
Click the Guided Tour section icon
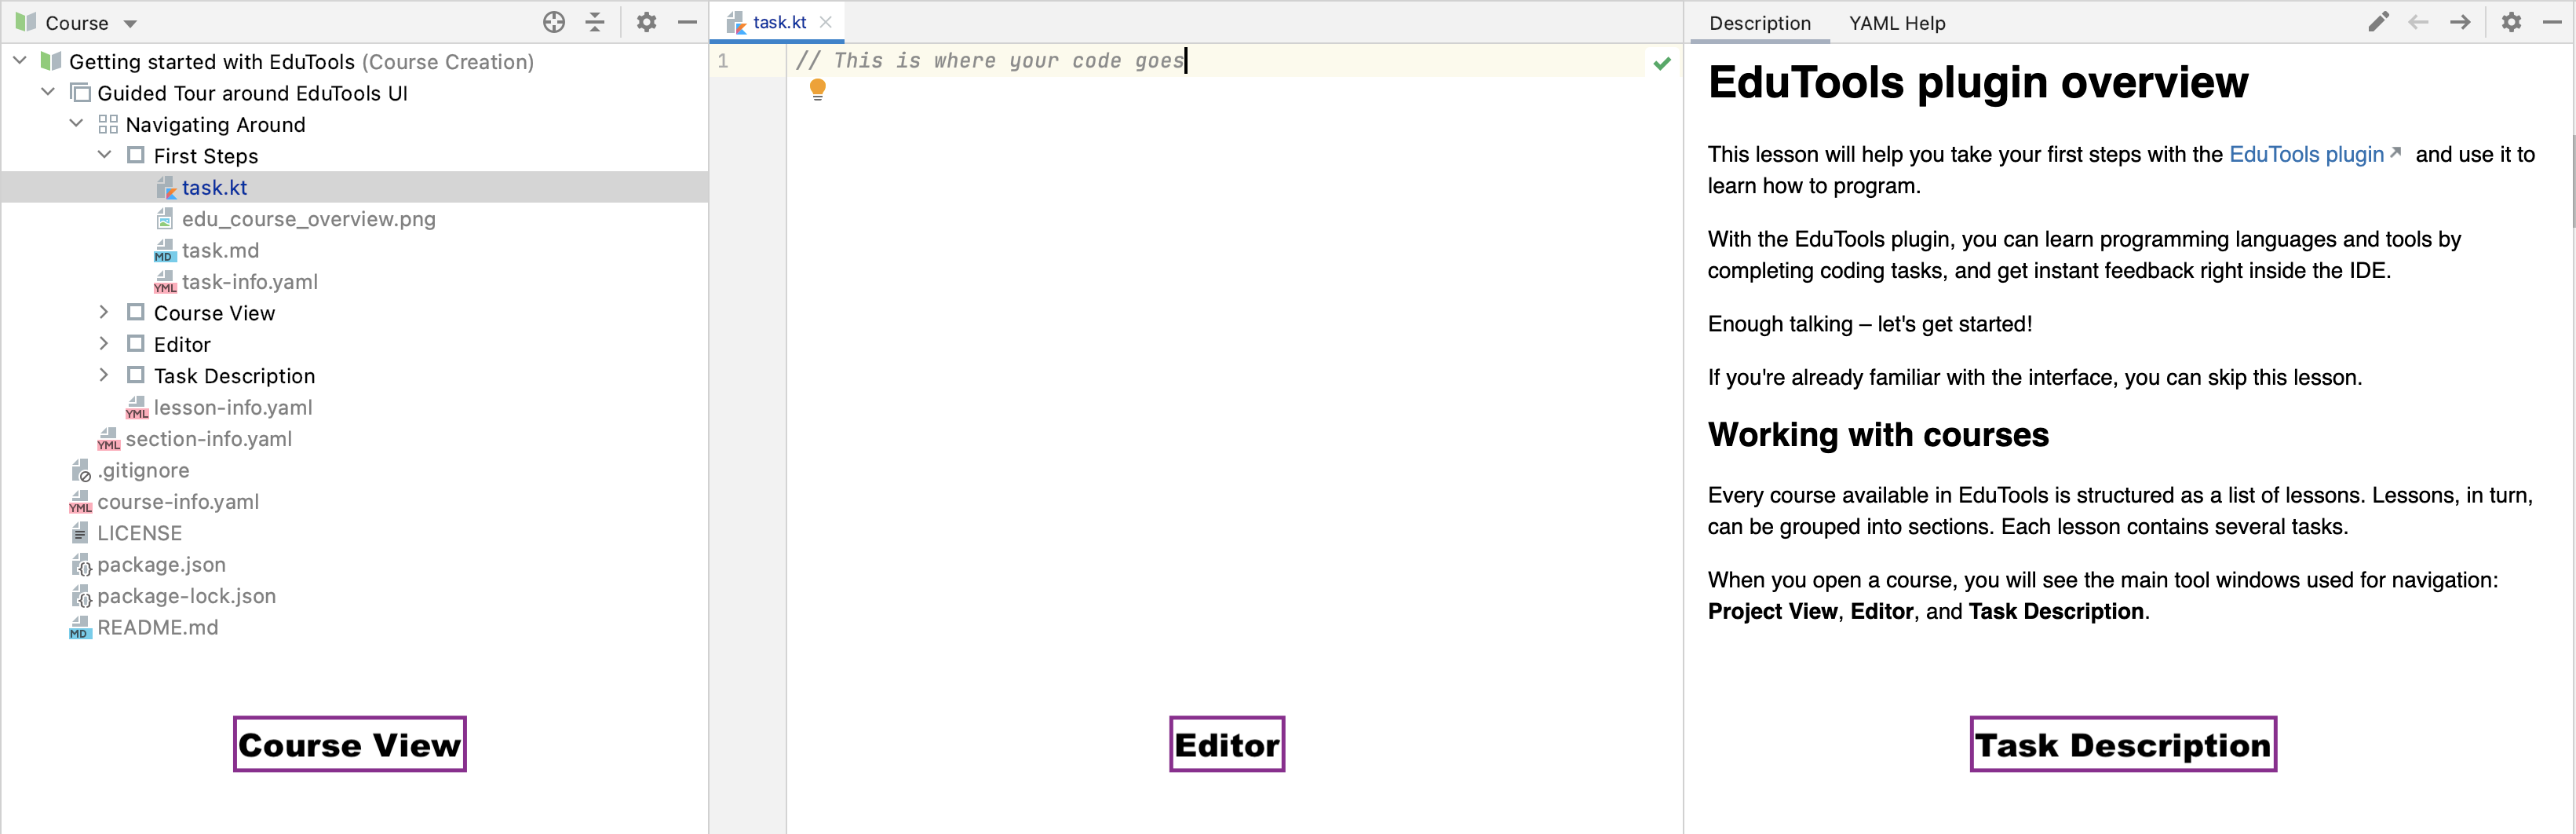(x=80, y=93)
